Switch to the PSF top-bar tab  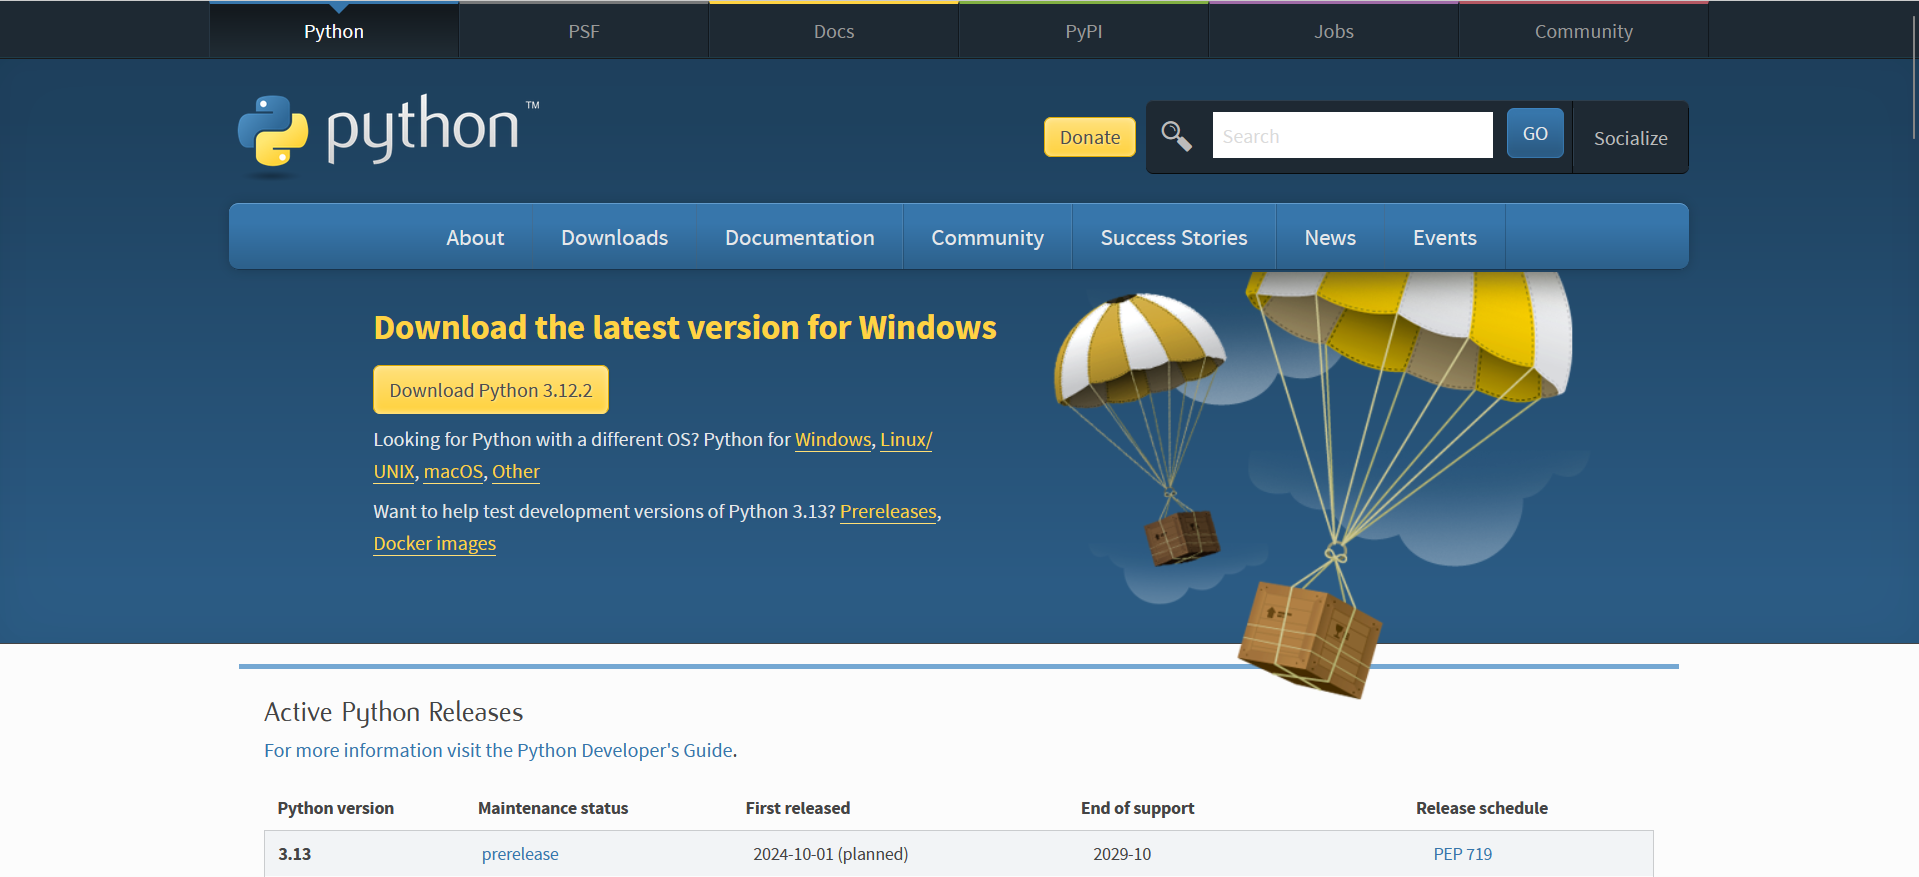pyautogui.click(x=584, y=31)
